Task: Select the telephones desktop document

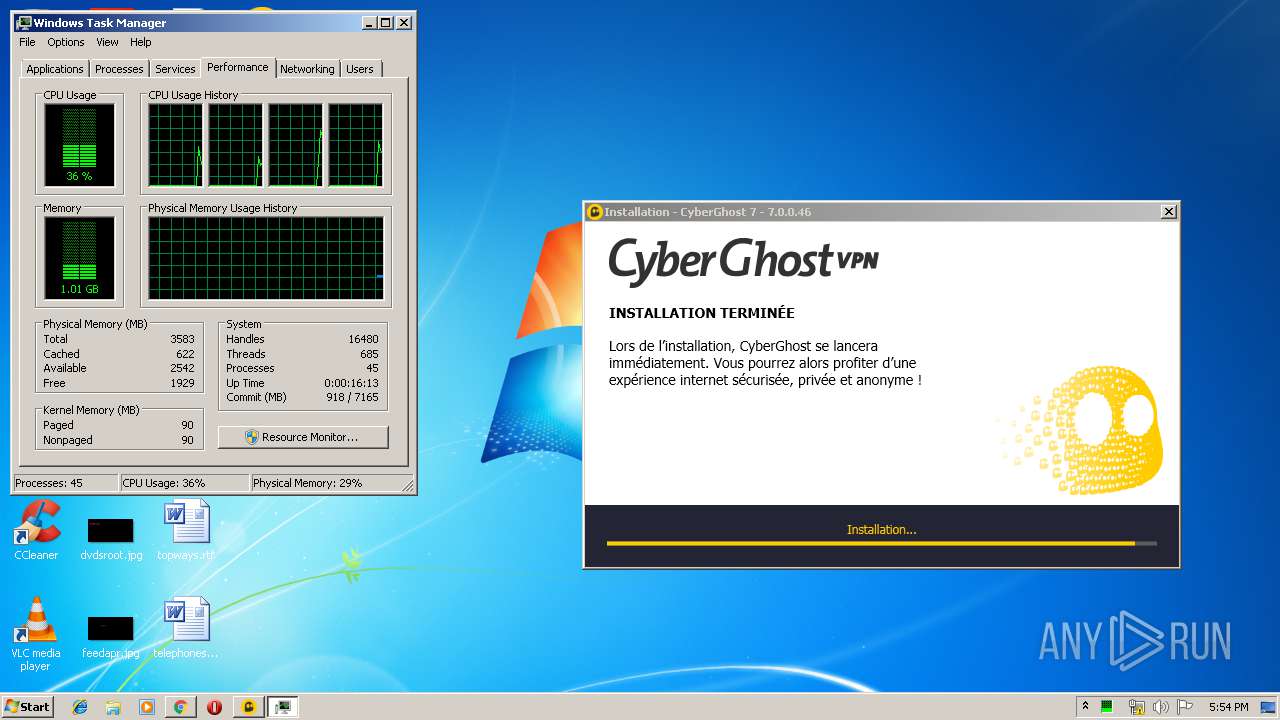Action: (x=186, y=628)
